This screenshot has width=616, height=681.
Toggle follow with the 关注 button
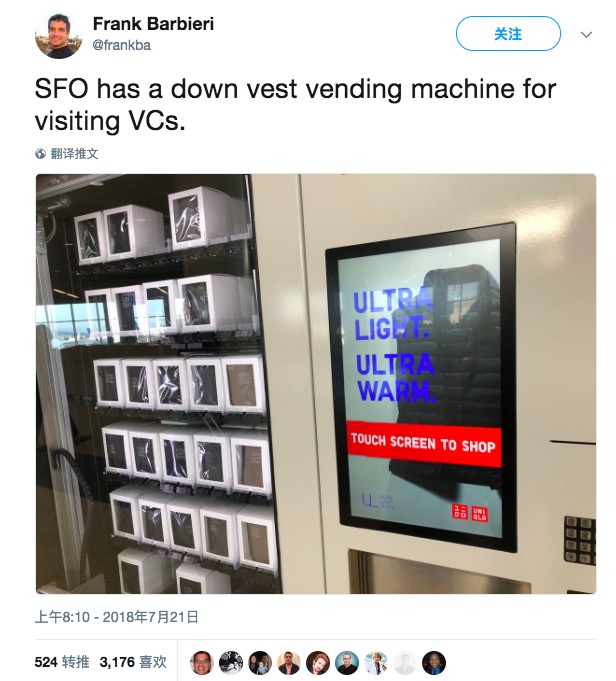(x=508, y=34)
